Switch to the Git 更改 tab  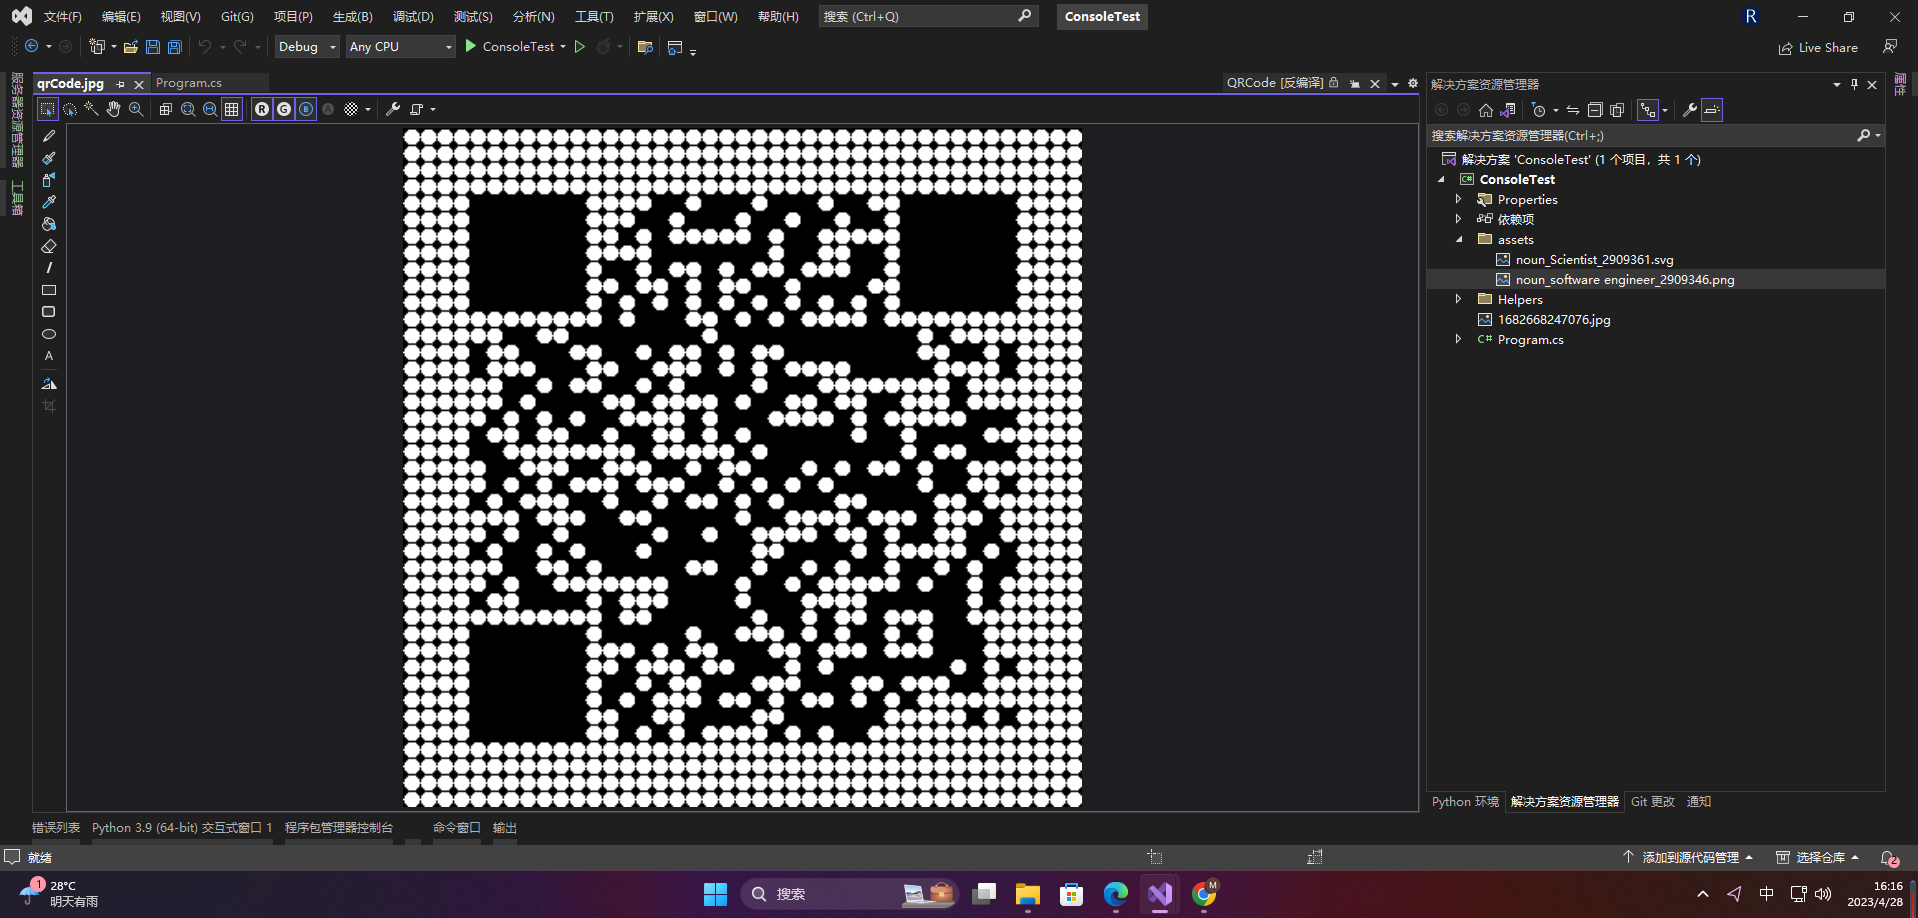(x=1653, y=802)
